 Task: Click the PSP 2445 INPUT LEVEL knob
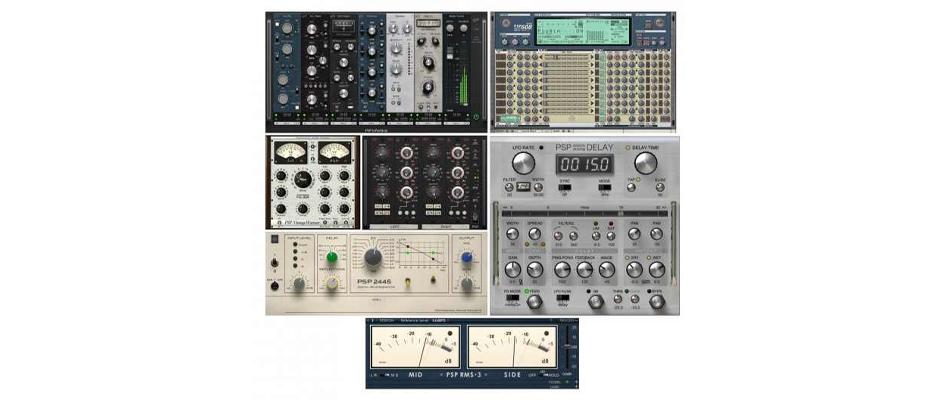(299, 284)
